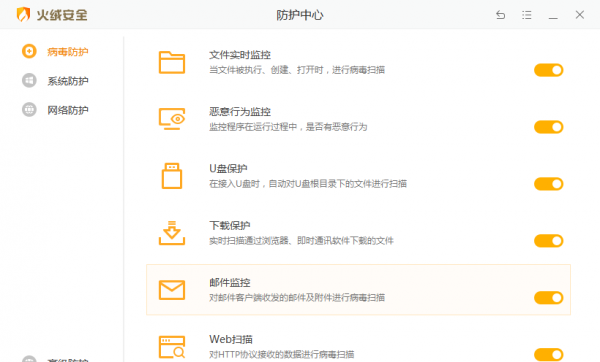
Task: Toggle off 文件实时监控 switch
Action: click(x=548, y=70)
